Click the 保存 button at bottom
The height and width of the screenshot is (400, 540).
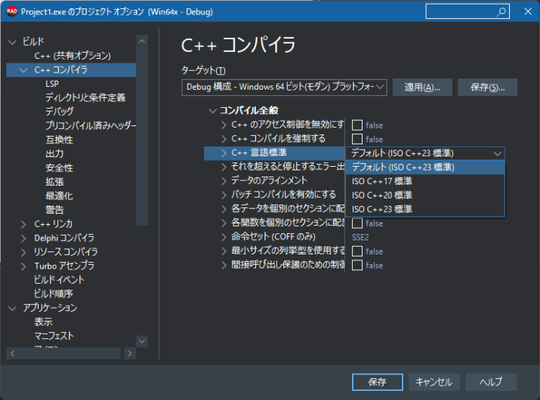[377, 382]
